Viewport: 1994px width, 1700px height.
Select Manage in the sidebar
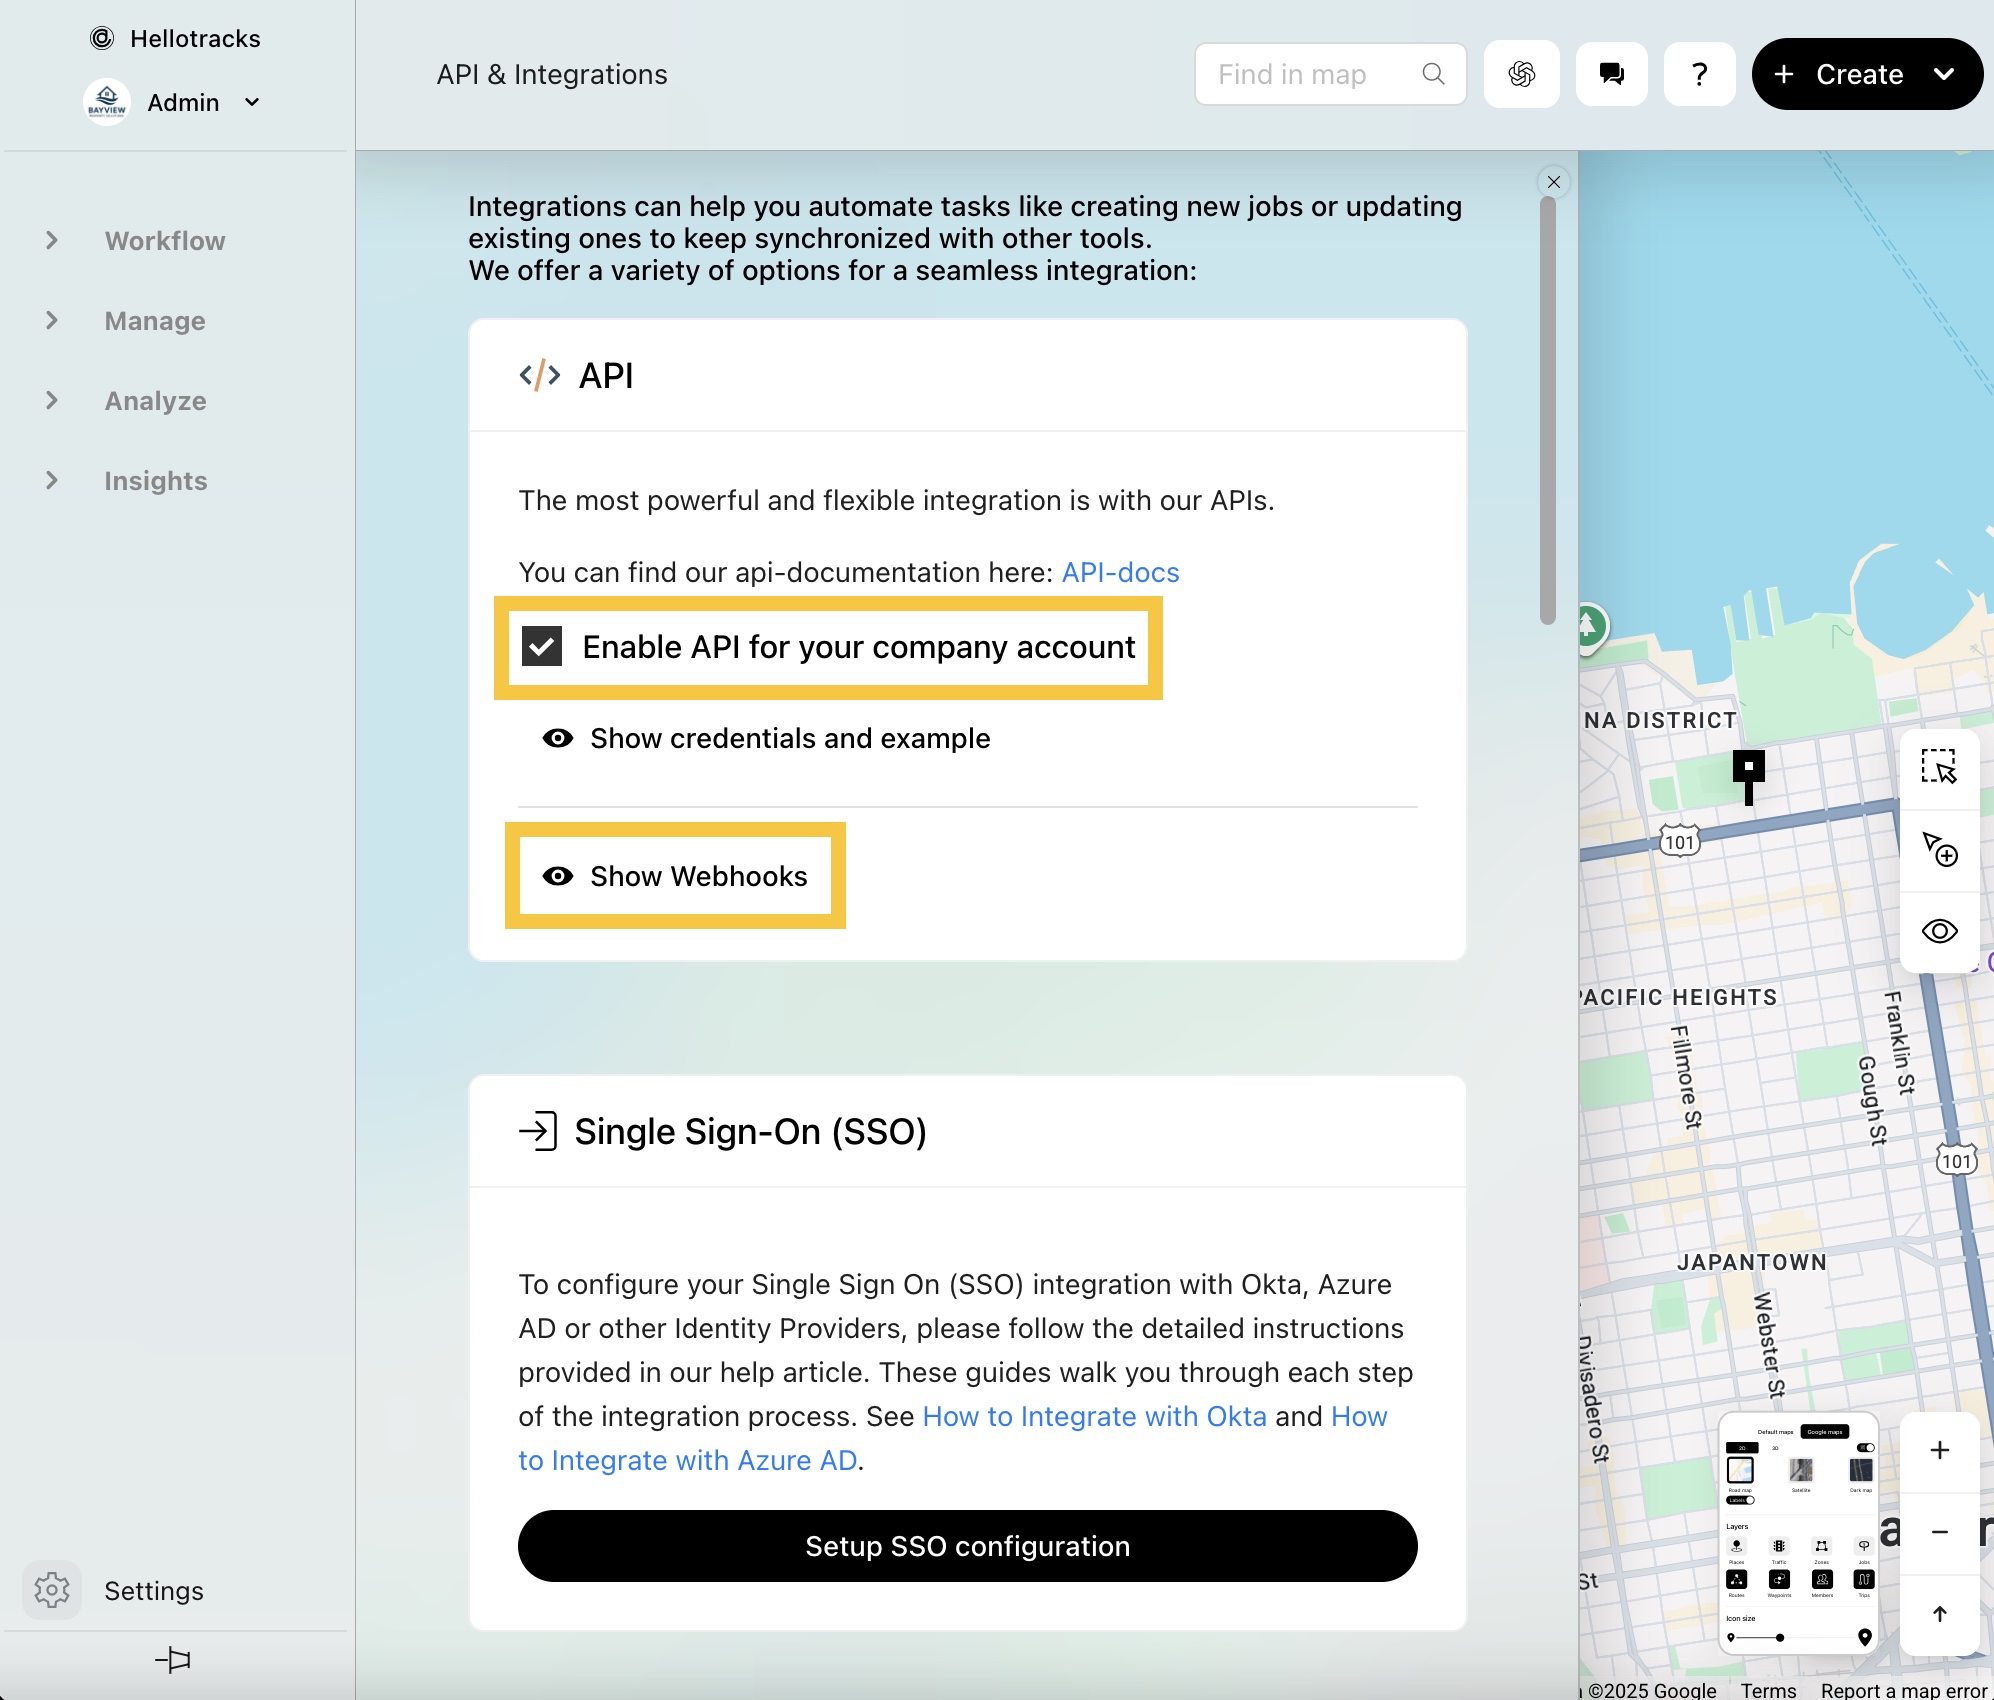[155, 321]
